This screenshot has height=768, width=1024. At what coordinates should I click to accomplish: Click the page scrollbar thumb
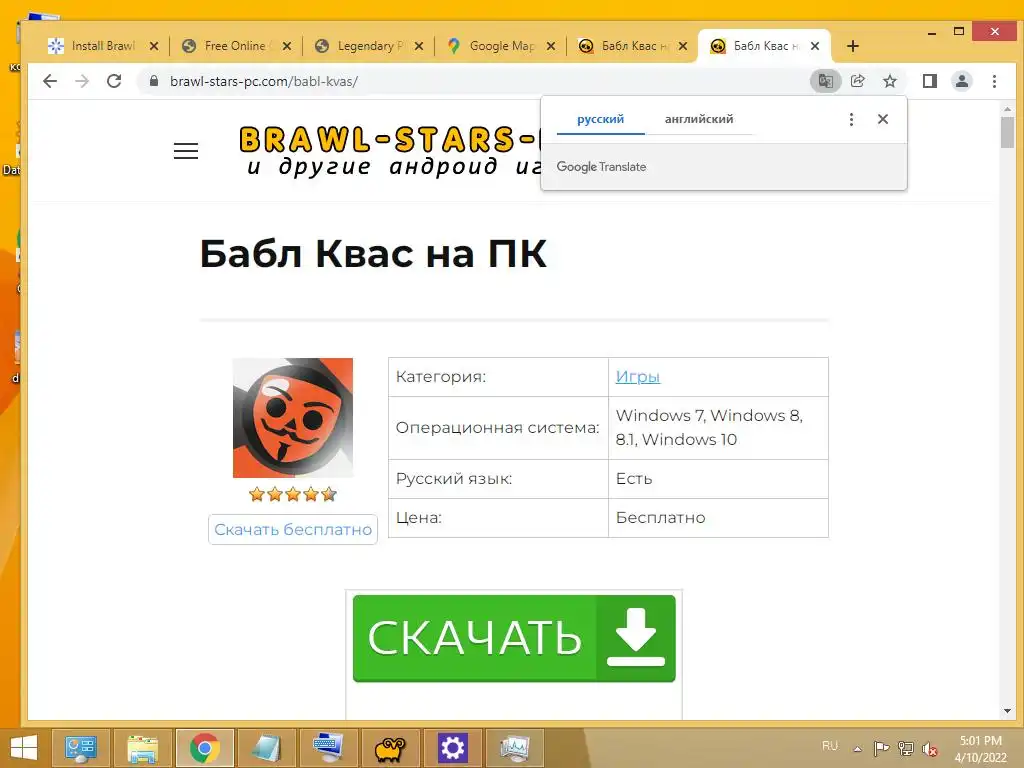1006,133
